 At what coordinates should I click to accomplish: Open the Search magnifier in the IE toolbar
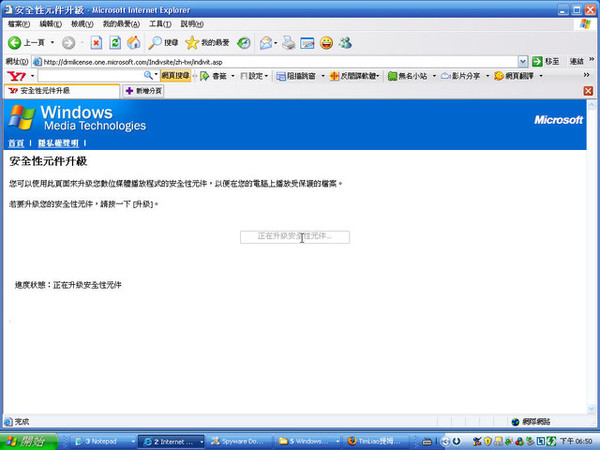click(x=163, y=43)
